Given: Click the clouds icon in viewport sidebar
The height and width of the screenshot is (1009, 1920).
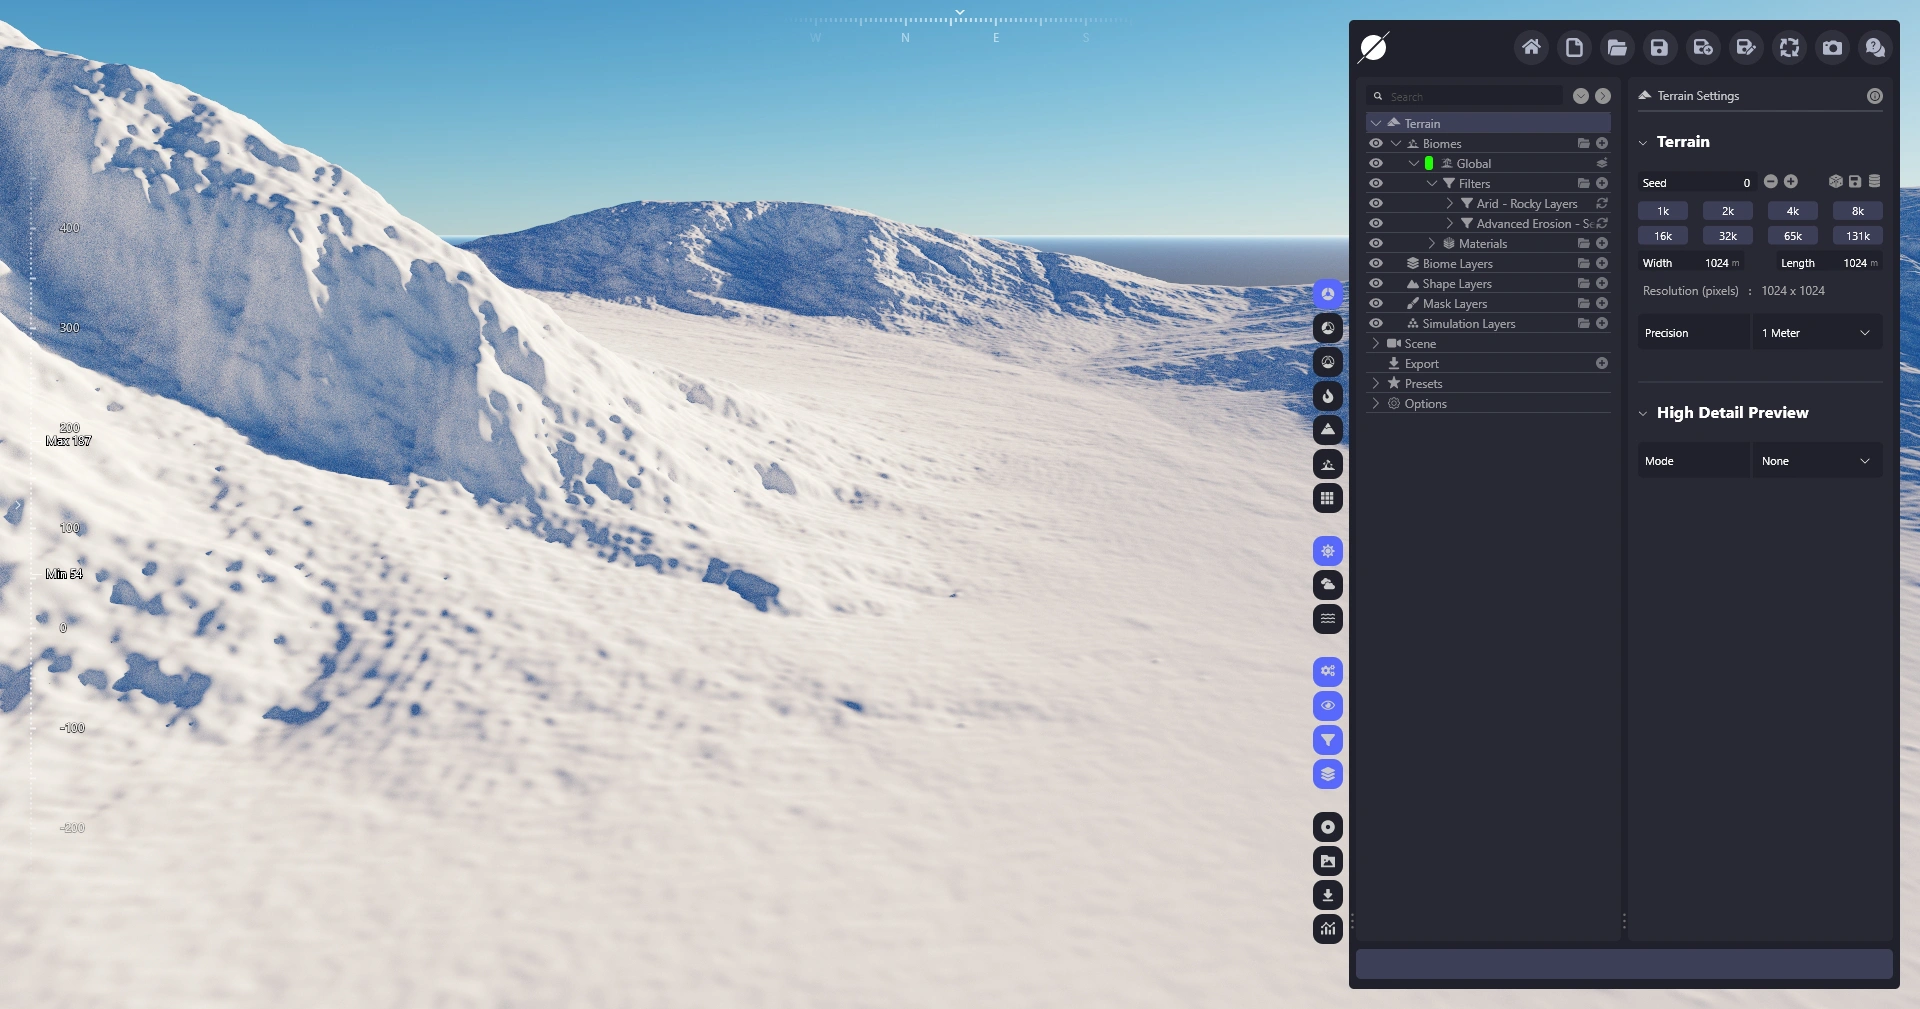Looking at the screenshot, I should point(1328,585).
